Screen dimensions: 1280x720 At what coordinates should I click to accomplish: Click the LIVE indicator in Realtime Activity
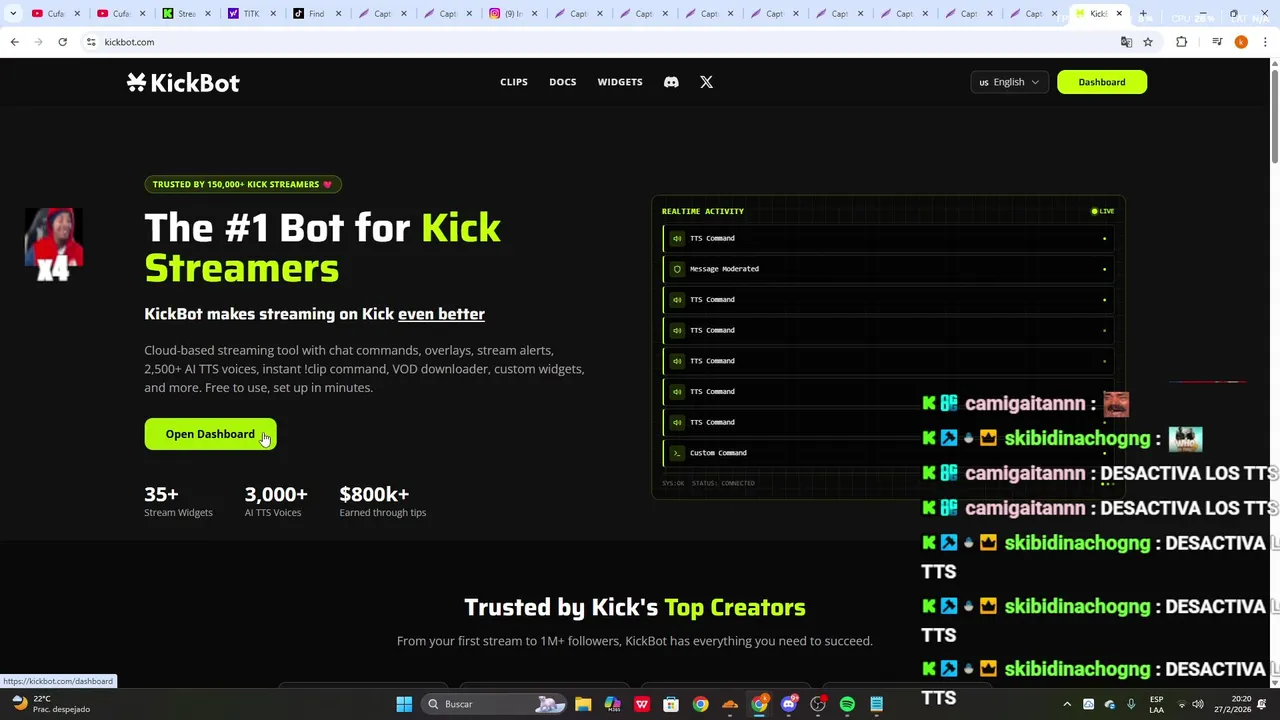click(x=1102, y=211)
